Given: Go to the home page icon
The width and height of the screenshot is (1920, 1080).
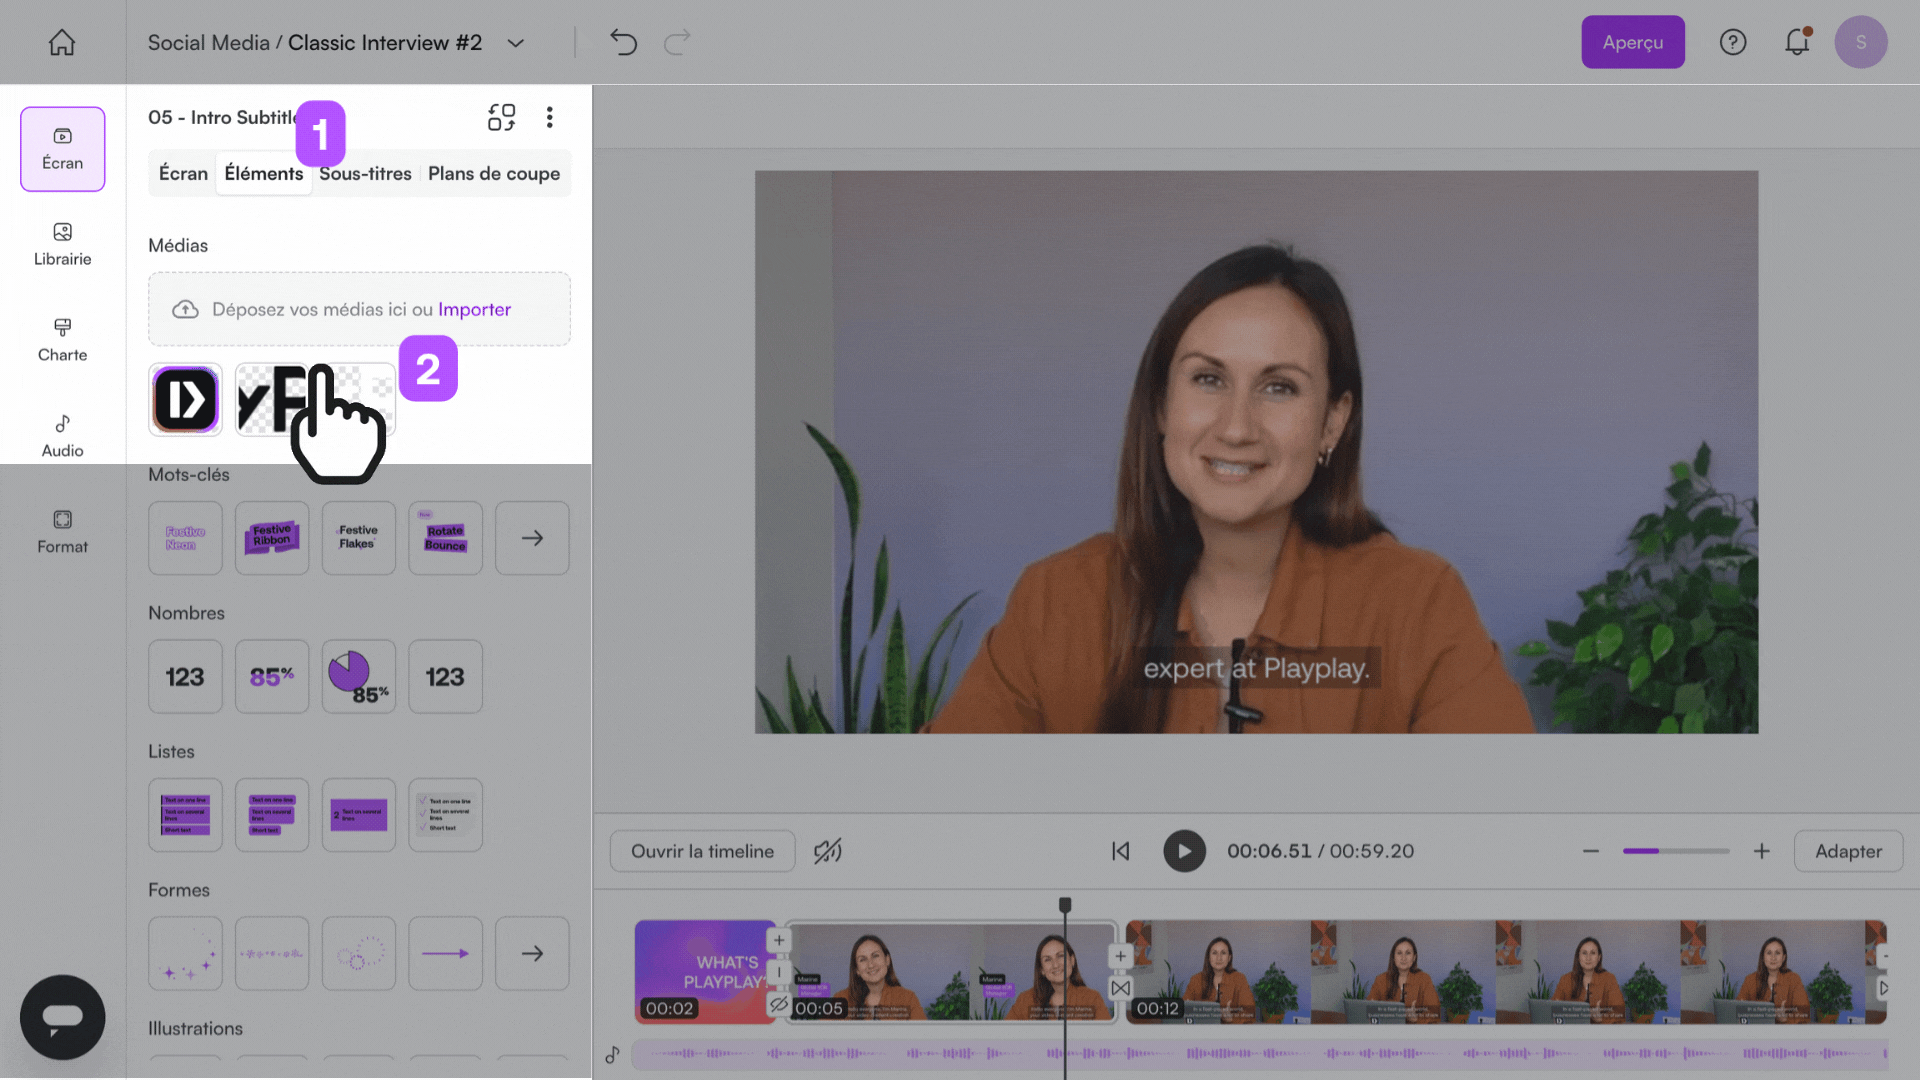Looking at the screenshot, I should point(62,42).
